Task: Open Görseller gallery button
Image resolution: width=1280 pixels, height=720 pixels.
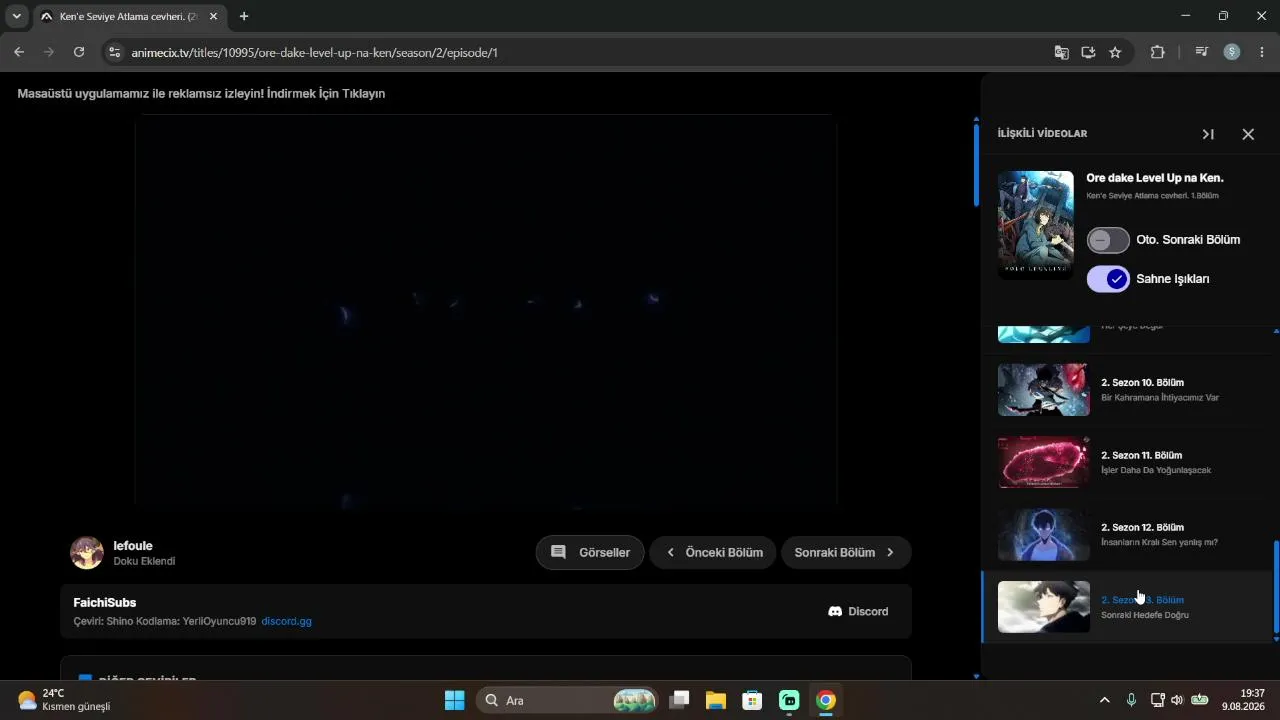Action: (x=590, y=552)
